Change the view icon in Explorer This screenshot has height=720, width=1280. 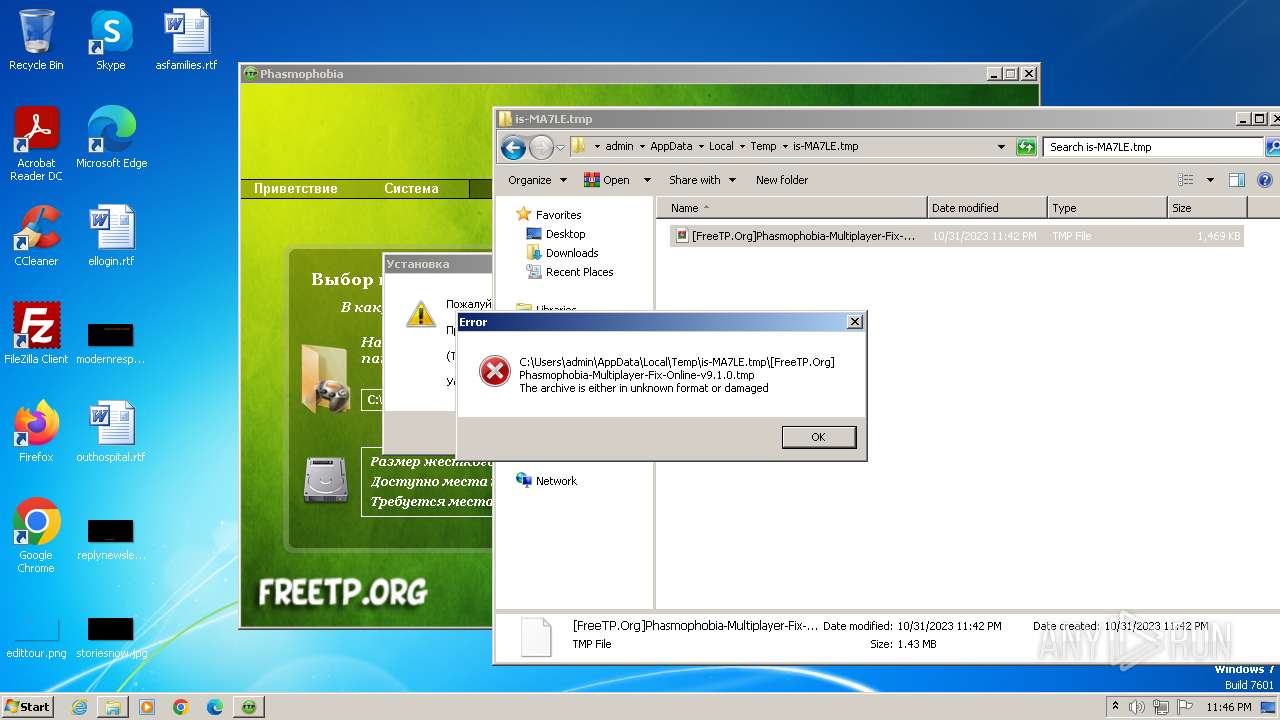point(1186,180)
